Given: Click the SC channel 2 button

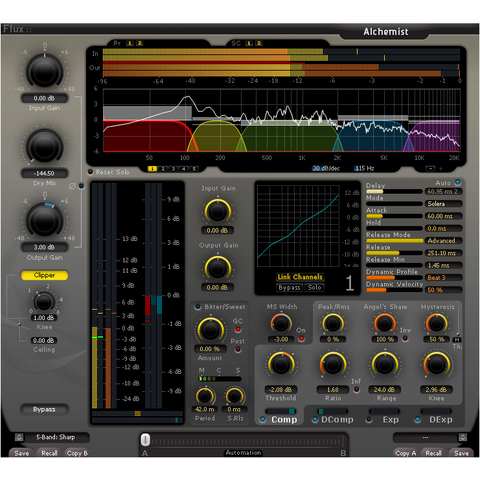Looking at the screenshot, I should point(259,43).
